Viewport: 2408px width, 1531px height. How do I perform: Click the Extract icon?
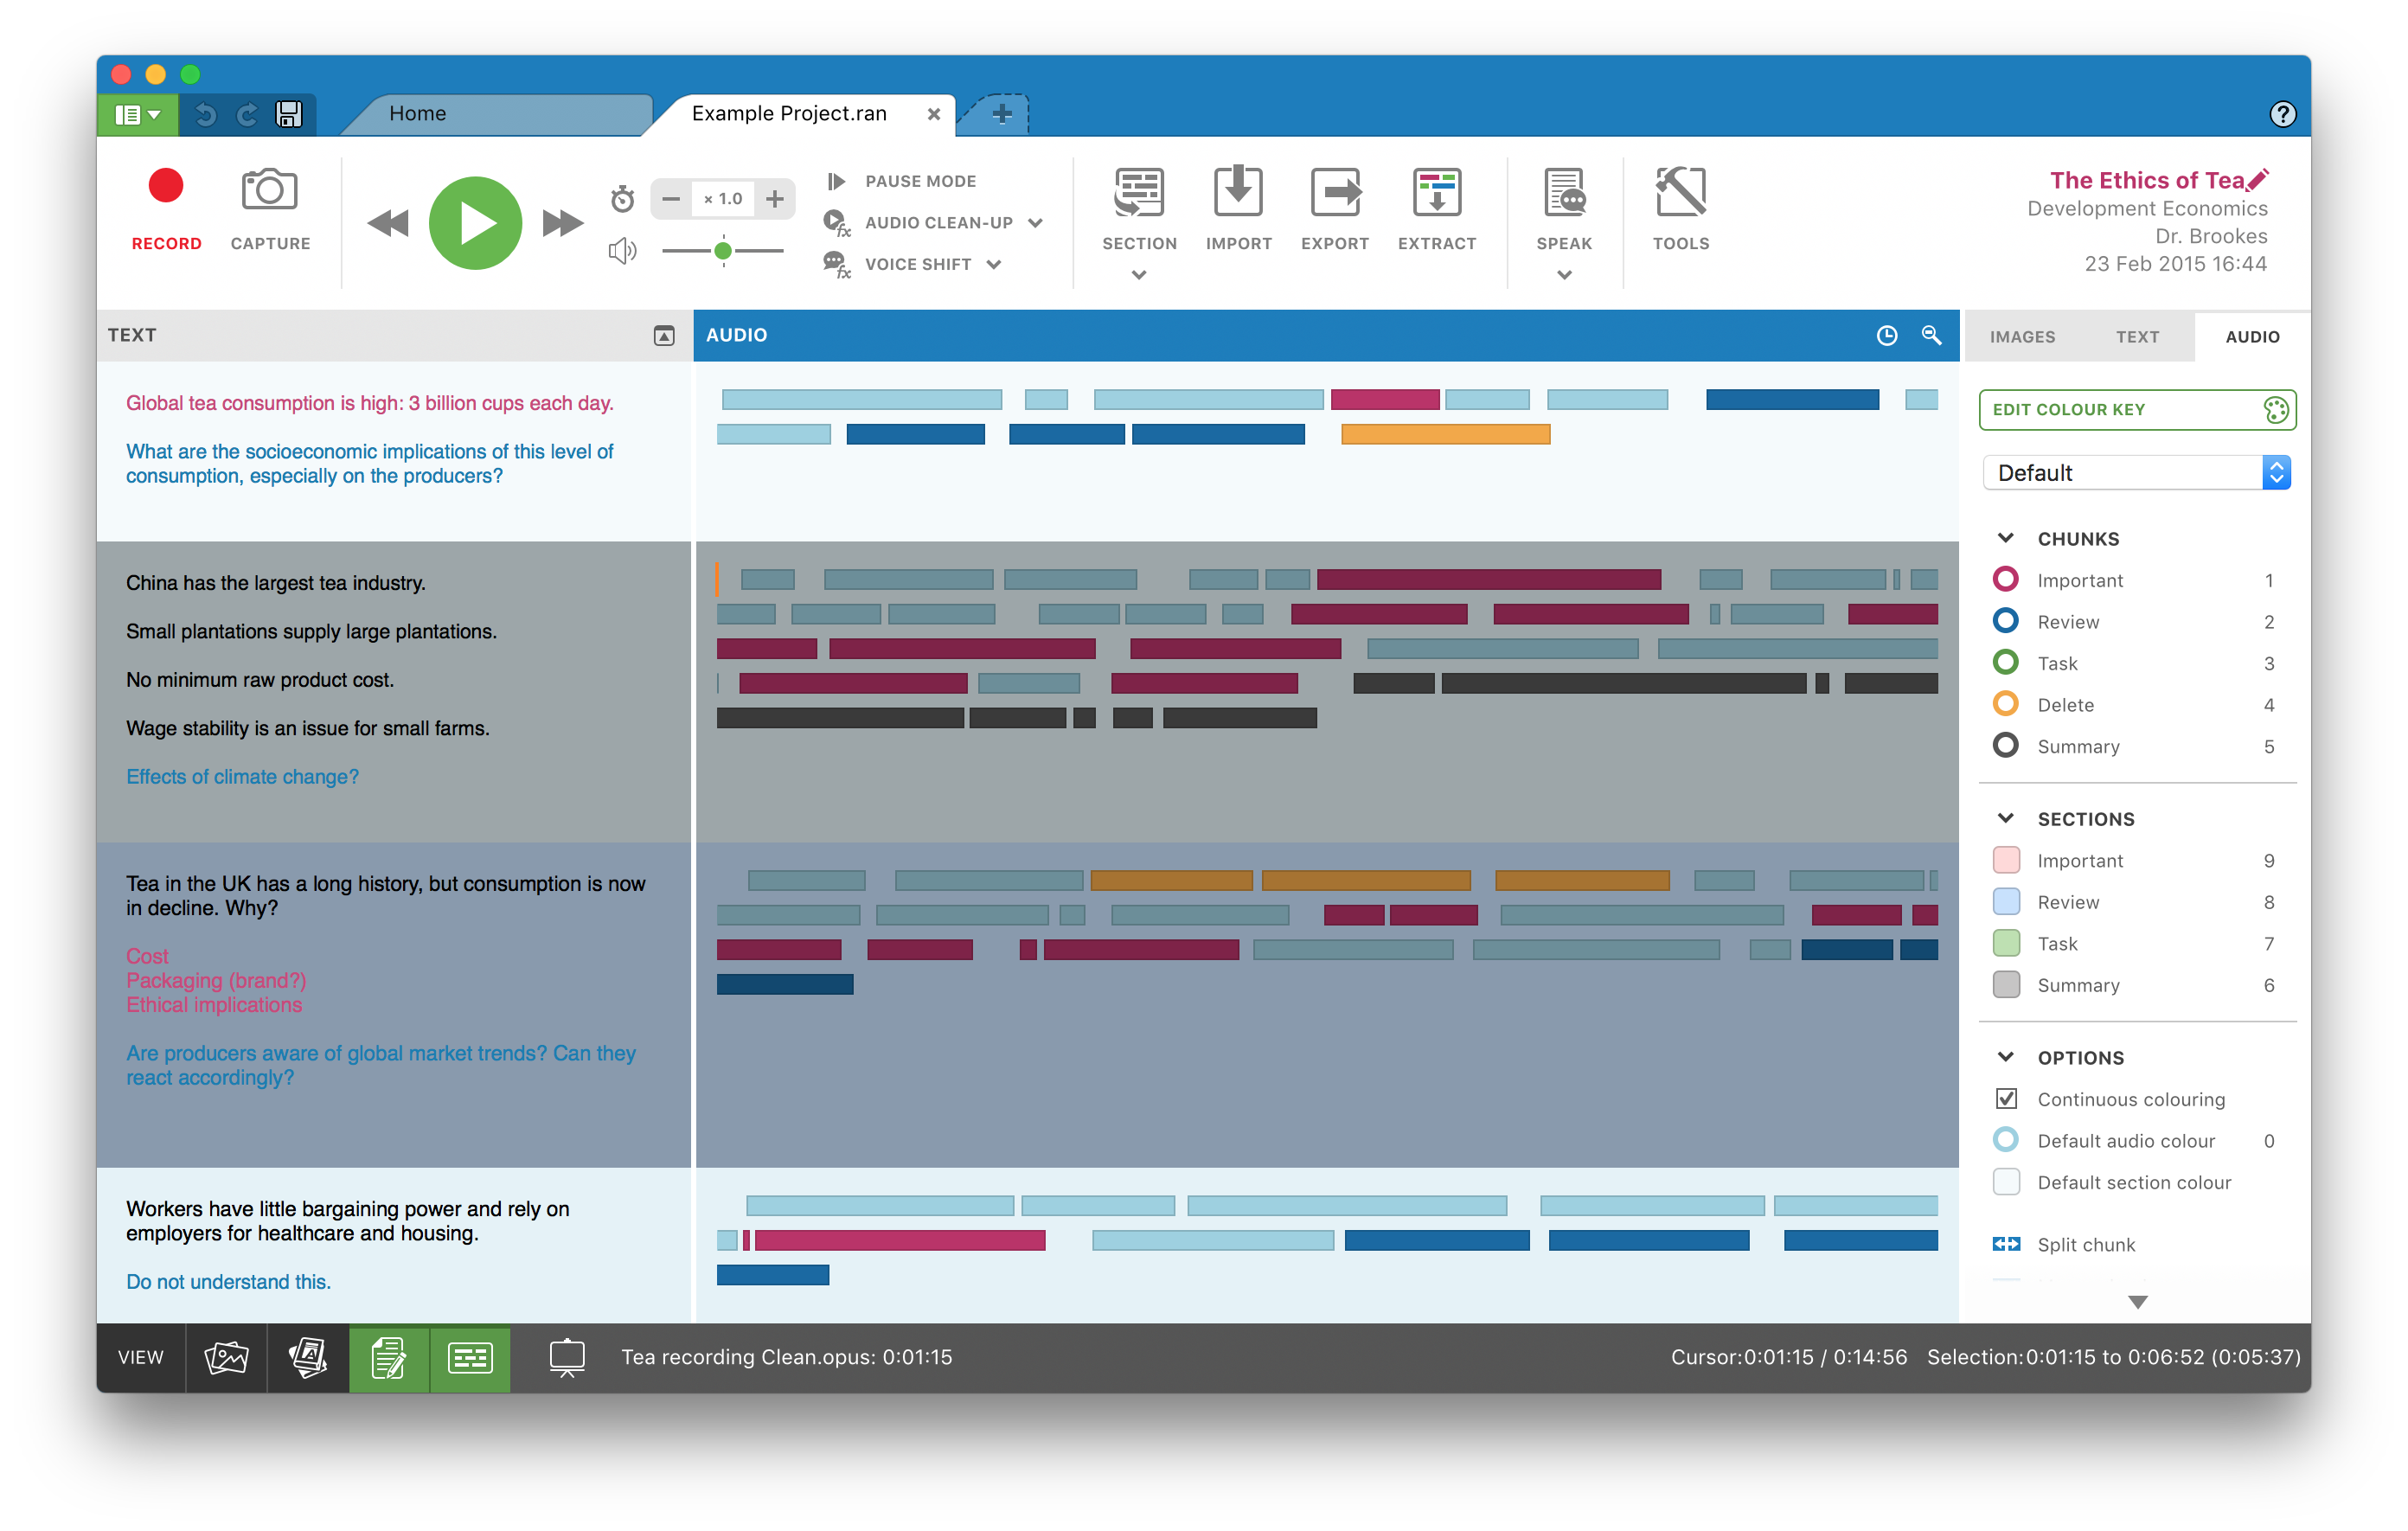tap(1436, 192)
